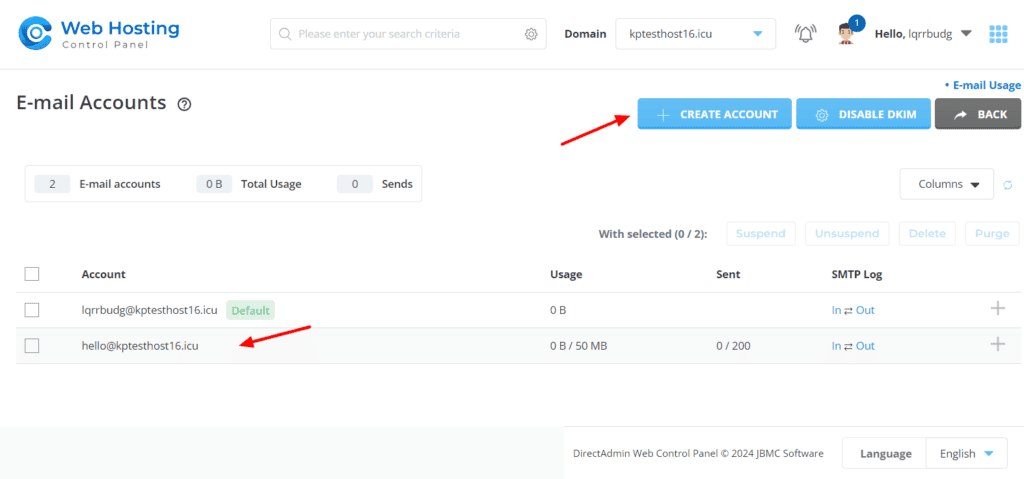This screenshot has height=479, width=1024.
Task: Open the Hello, lqrrbudg user menu
Action: [923, 33]
